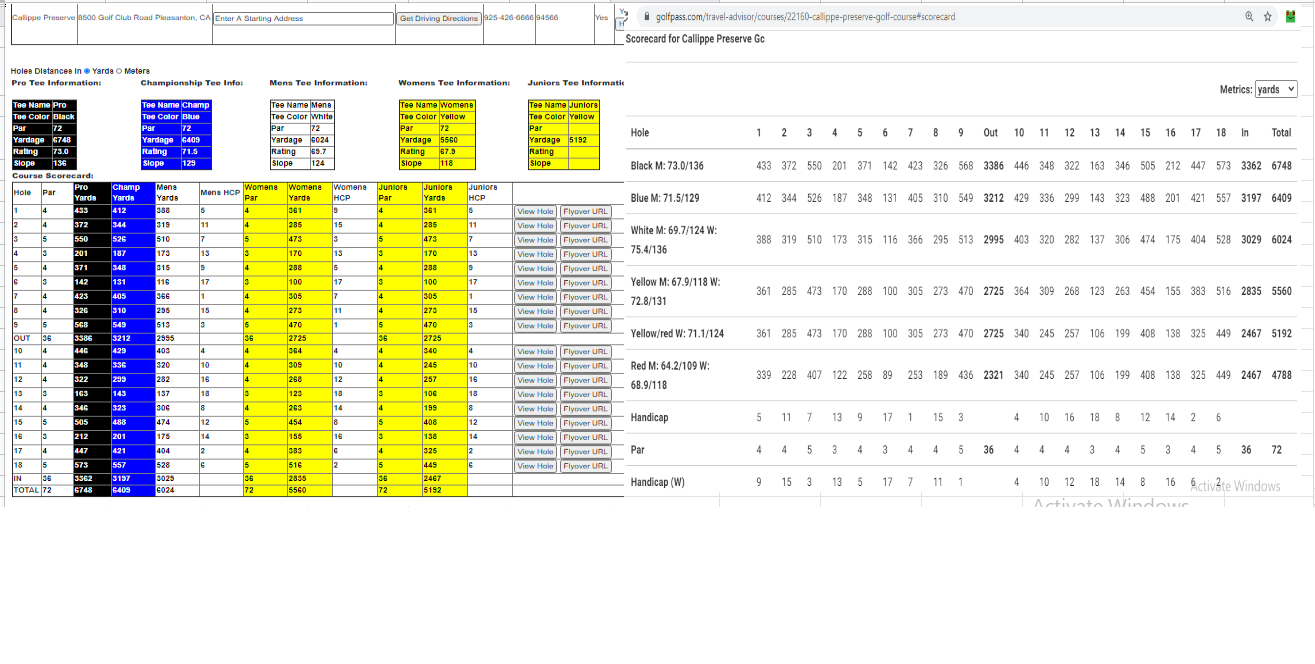This screenshot has height=664, width=1315.
Task: Click the Get Driving Directions button
Action: pyautogui.click(x=439, y=18)
